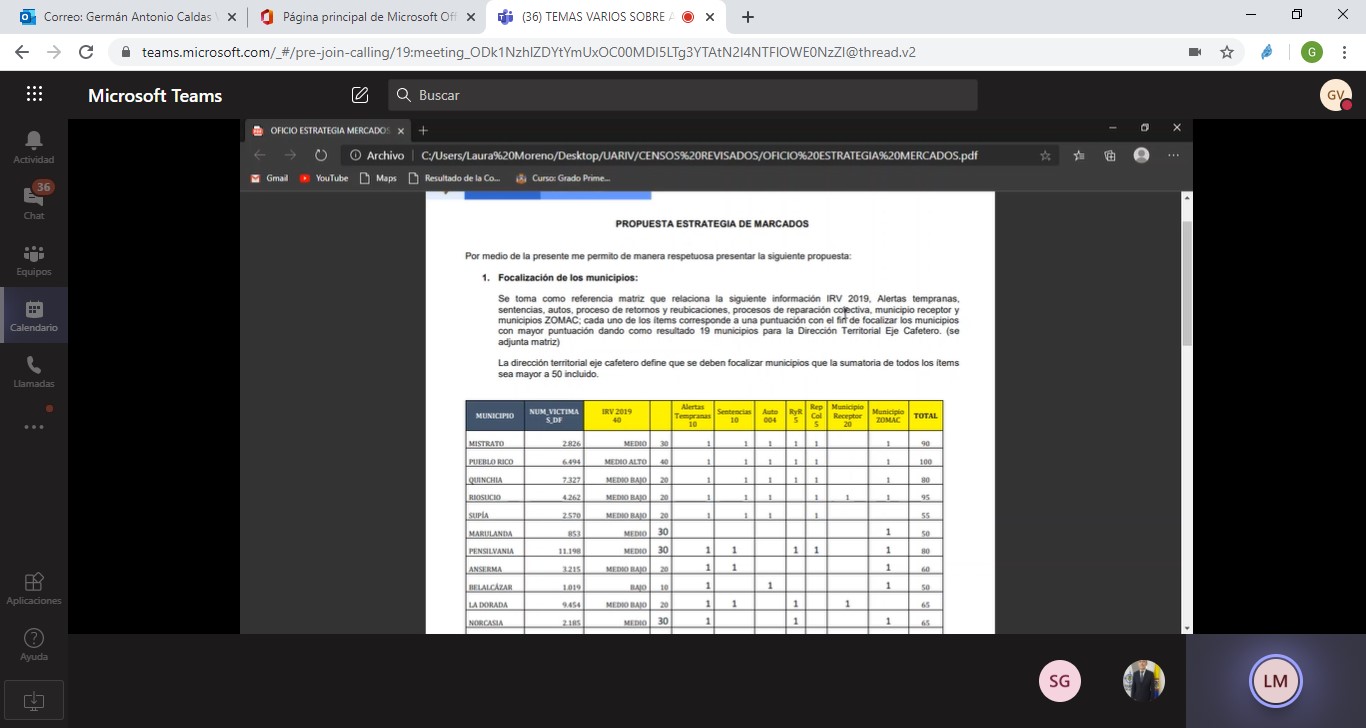Toggle camera permission icon in address bar

pyautogui.click(x=1194, y=52)
